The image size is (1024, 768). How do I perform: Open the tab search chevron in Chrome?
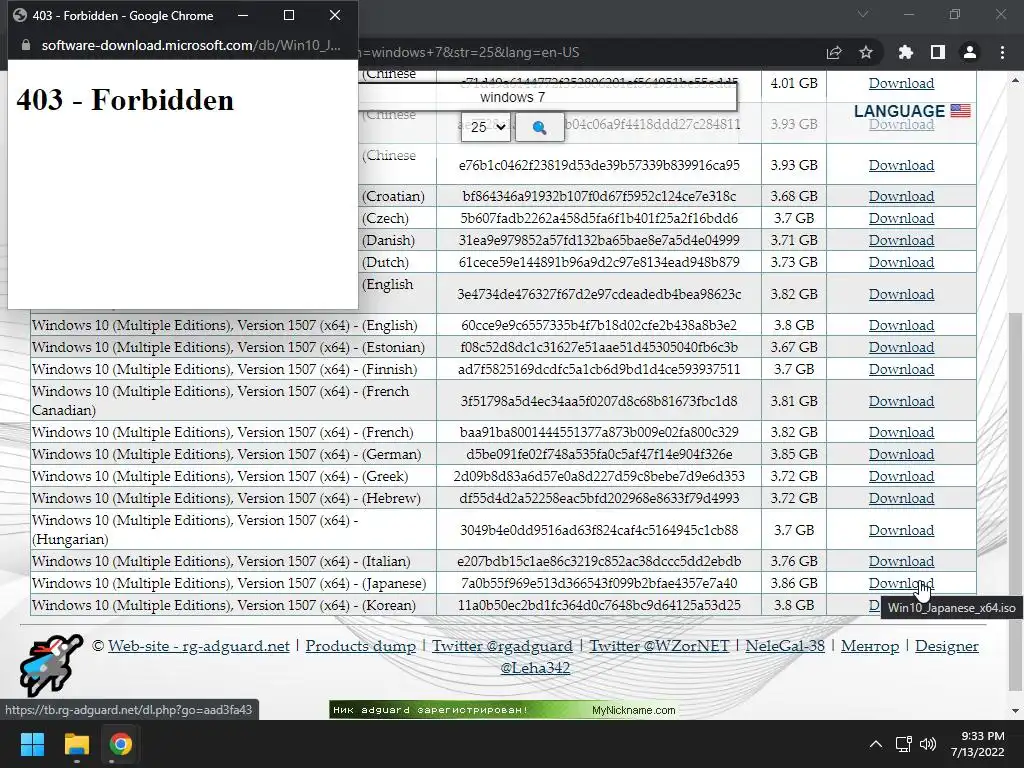pyautogui.click(x=863, y=14)
